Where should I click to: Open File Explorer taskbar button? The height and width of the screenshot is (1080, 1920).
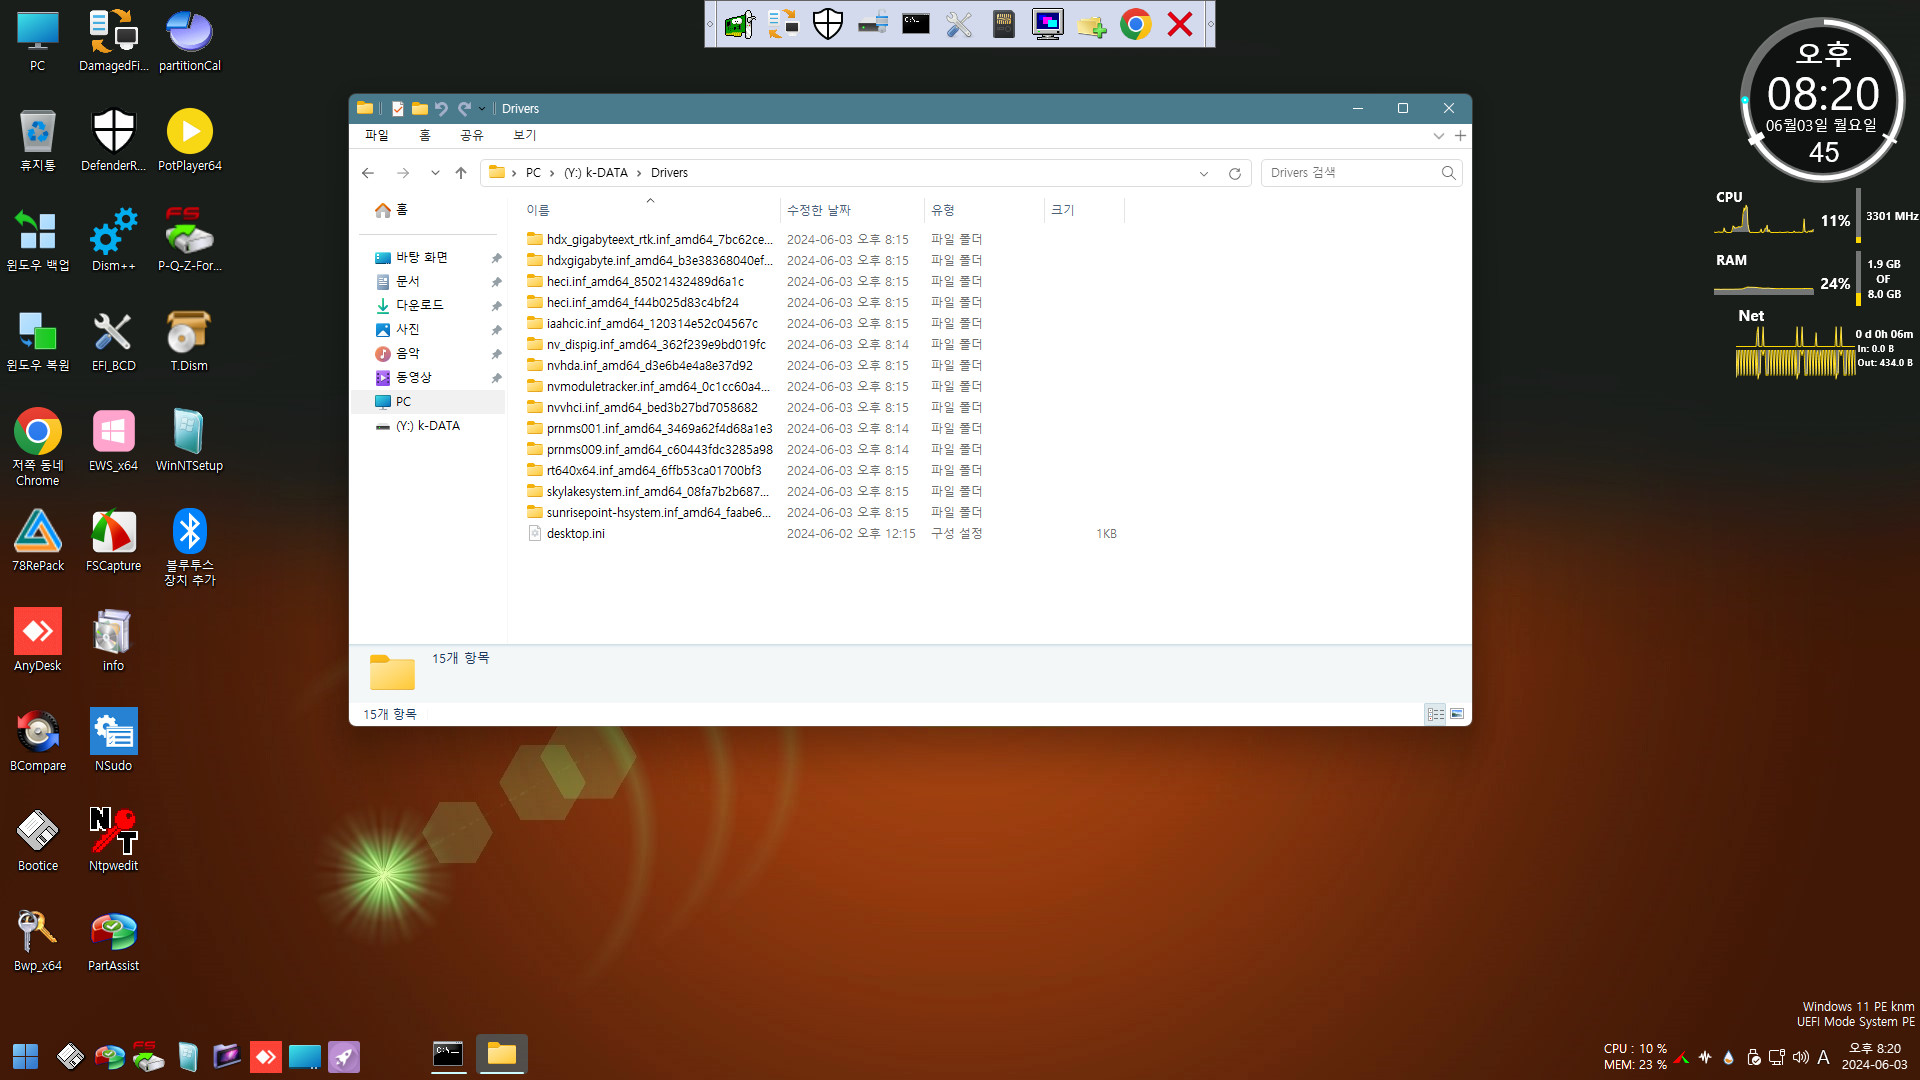click(502, 1054)
